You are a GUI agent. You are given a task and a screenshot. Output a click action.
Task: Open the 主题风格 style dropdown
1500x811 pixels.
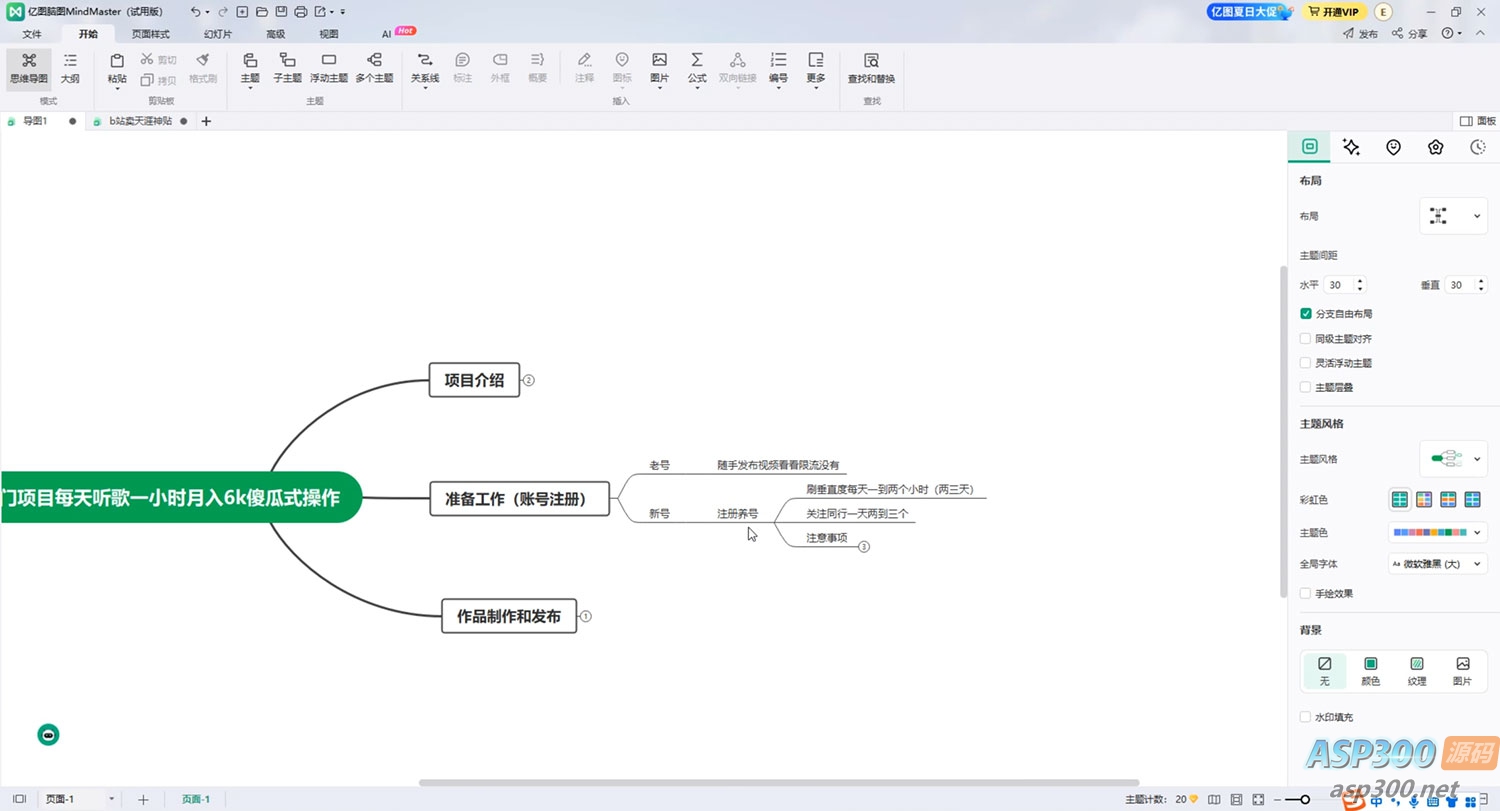(1454, 459)
